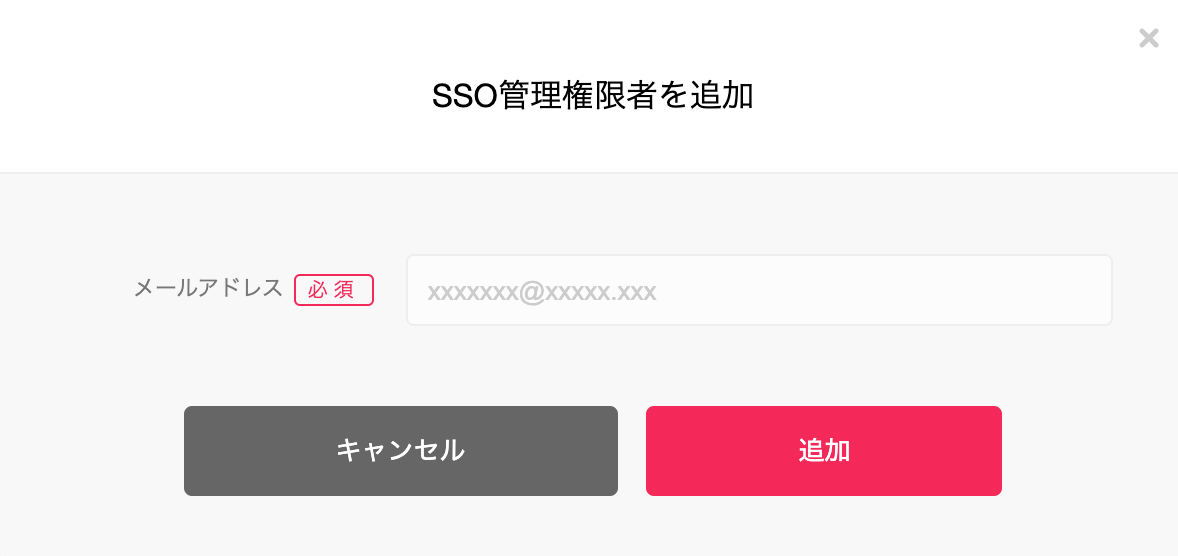Screen dimensions: 1178x556
Task: Hit the dark gray キャンセル button
Action: click(400, 451)
